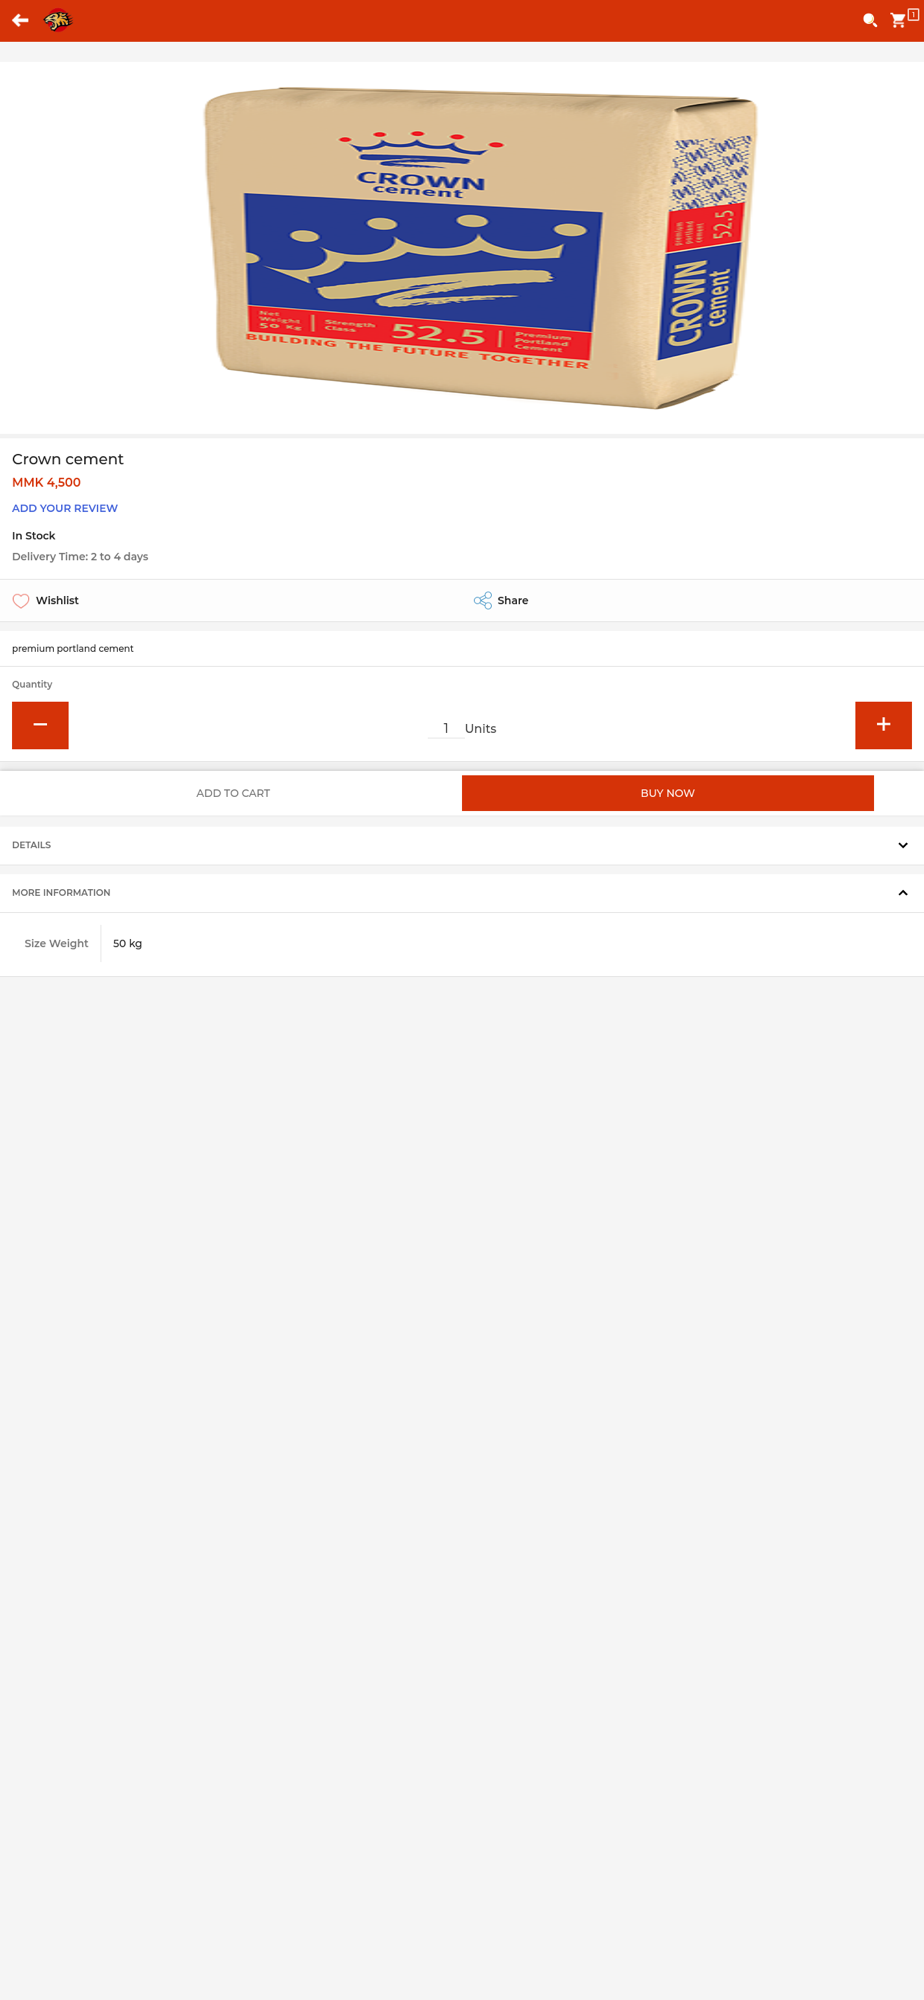Click the More Information header
This screenshot has height=2000, width=924.
pos(462,893)
